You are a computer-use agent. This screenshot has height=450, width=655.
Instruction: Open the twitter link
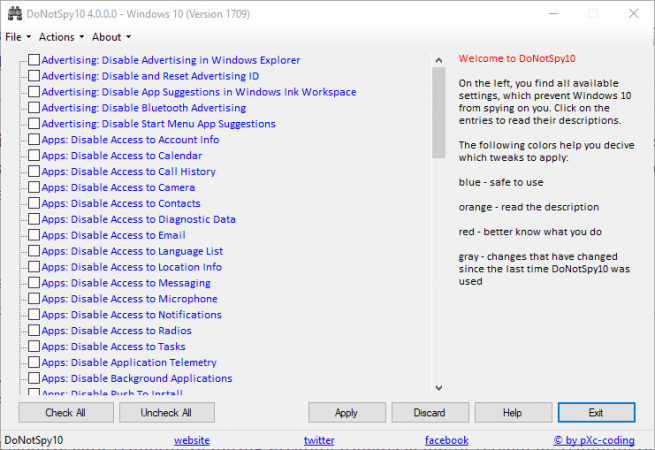(x=319, y=440)
